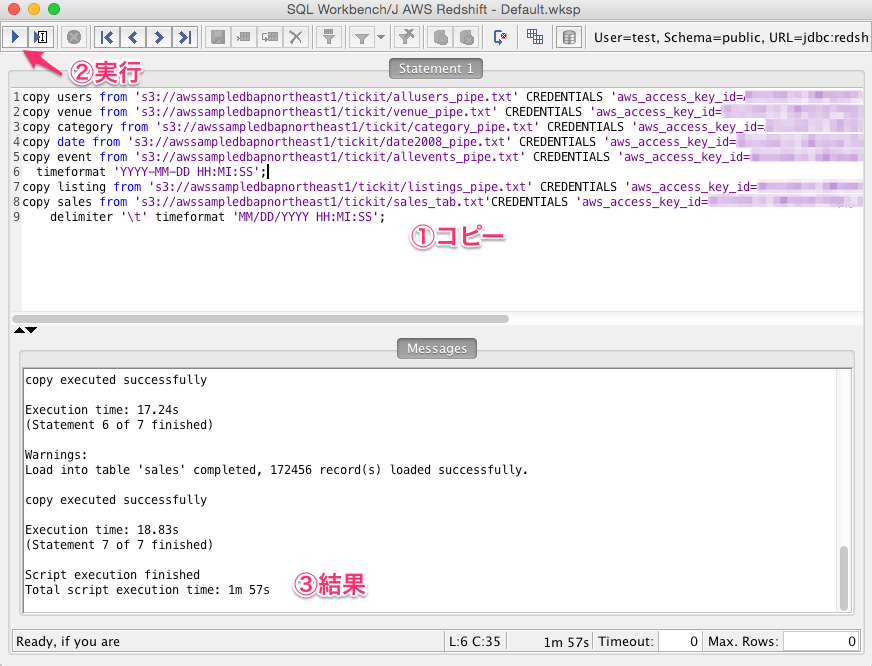Screen dimensions: 872x666
Task: Click the green zoom window button
Action: pyautogui.click(x=54, y=9)
